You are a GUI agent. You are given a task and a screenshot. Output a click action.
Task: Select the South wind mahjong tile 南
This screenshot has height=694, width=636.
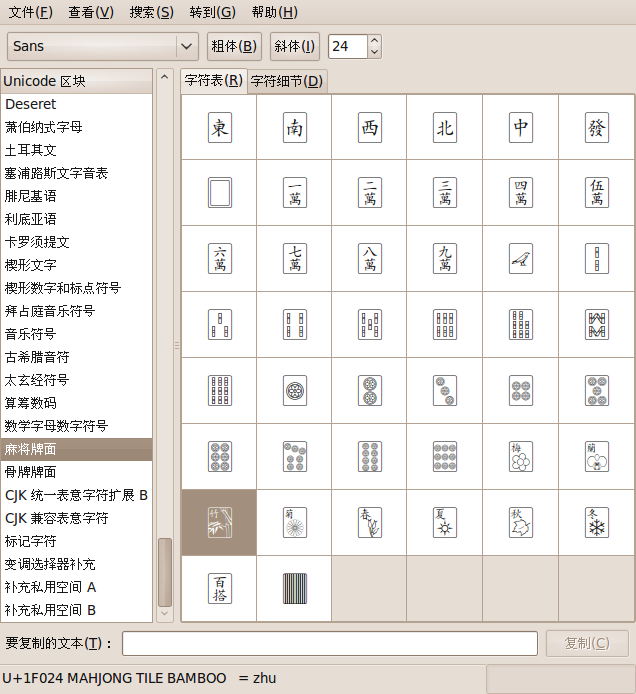[x=294, y=127]
